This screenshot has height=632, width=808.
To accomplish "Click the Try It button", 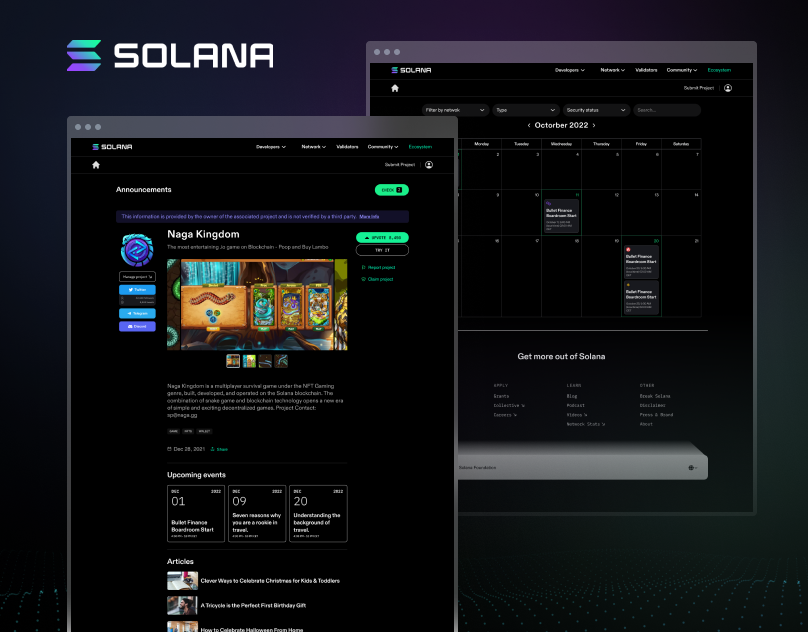I will 382,250.
